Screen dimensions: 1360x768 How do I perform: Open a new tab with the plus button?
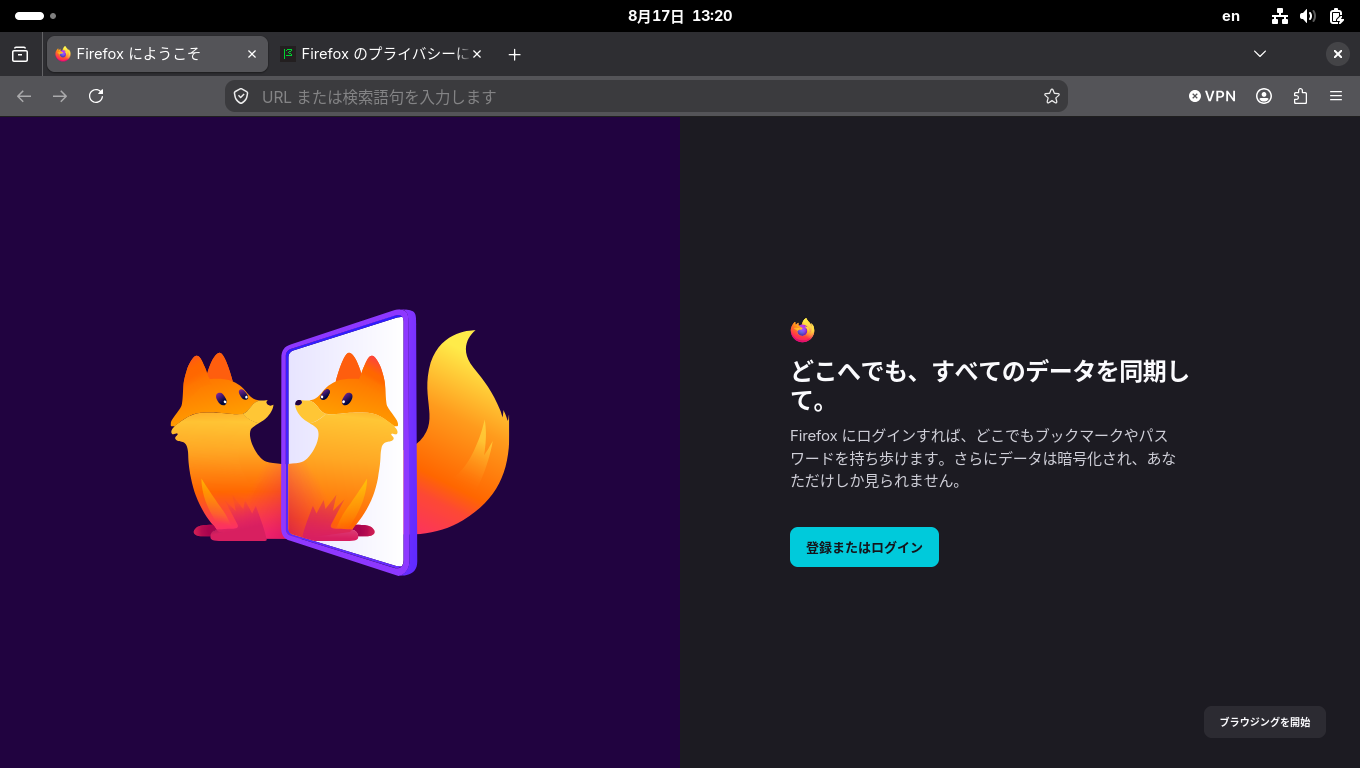tap(514, 54)
